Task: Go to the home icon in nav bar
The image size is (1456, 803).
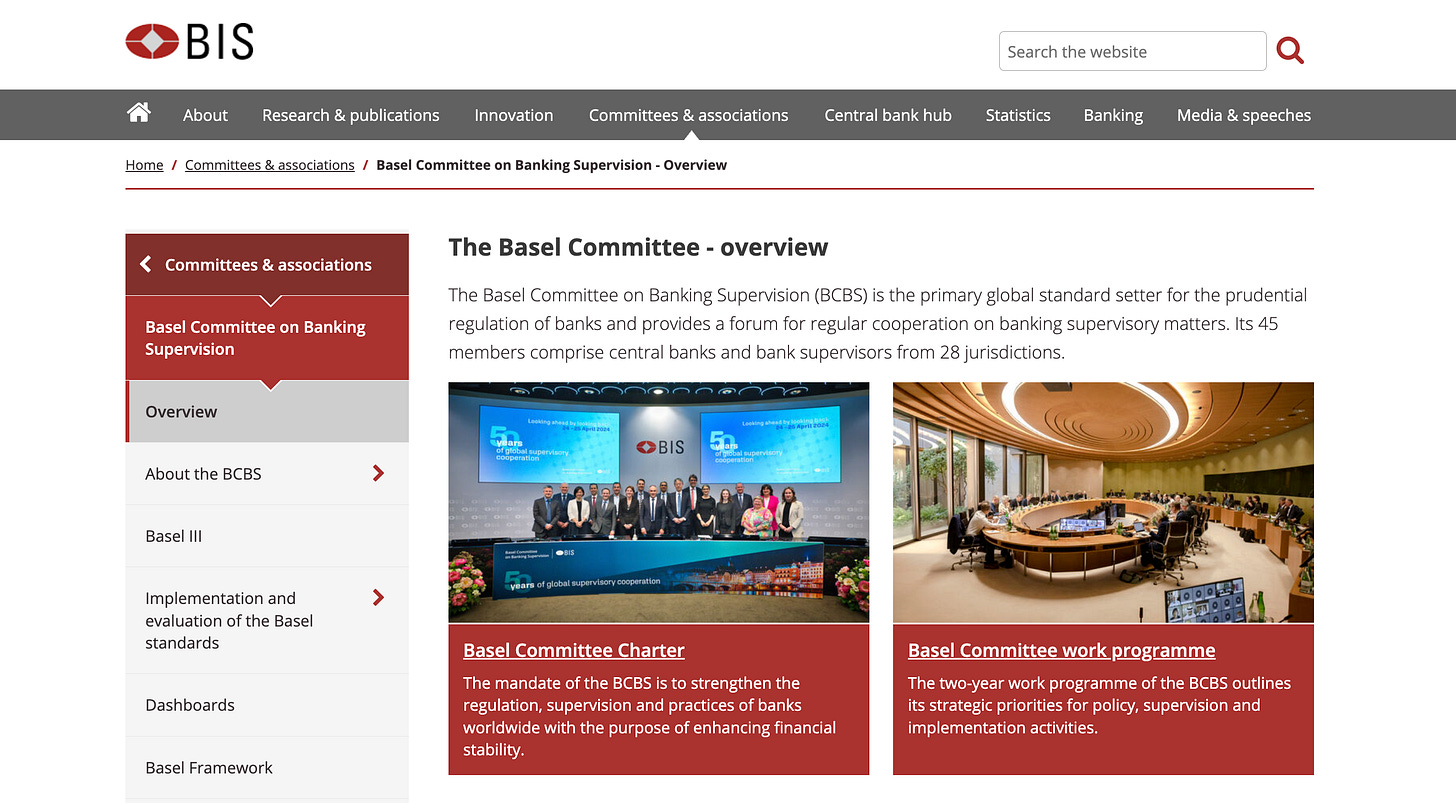Action: (x=139, y=113)
